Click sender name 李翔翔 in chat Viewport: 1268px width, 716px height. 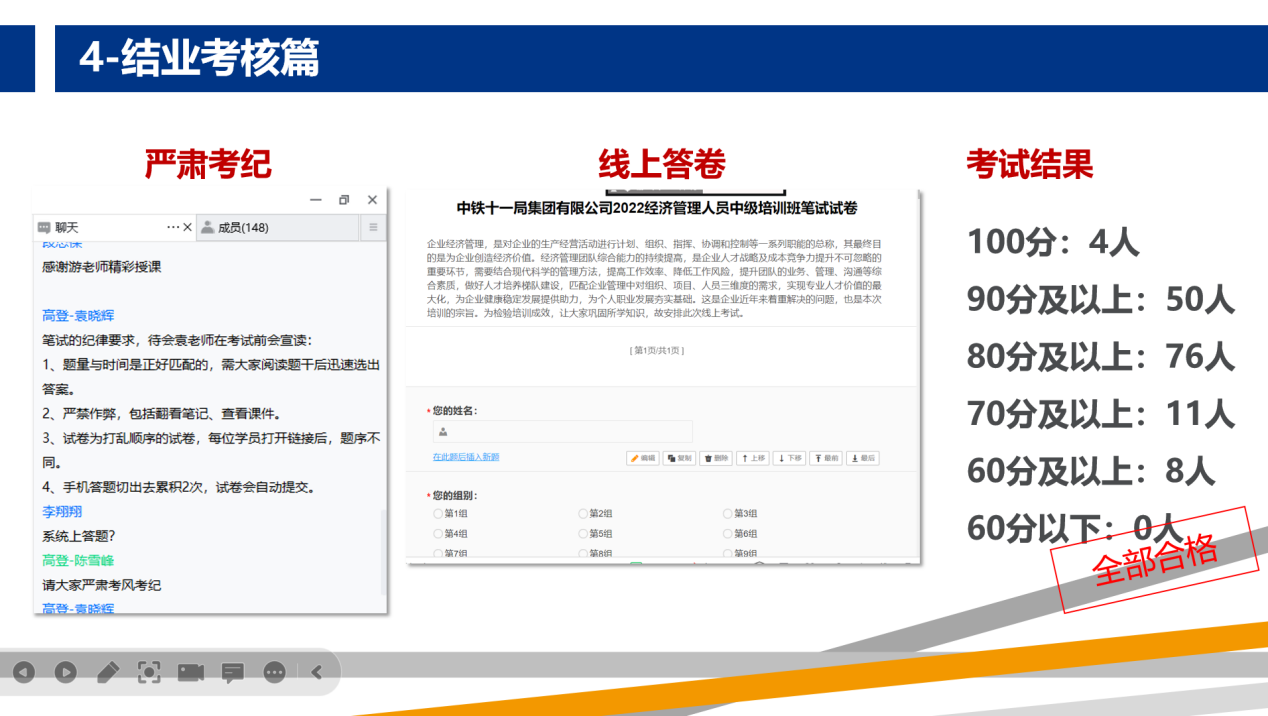[x=60, y=511]
